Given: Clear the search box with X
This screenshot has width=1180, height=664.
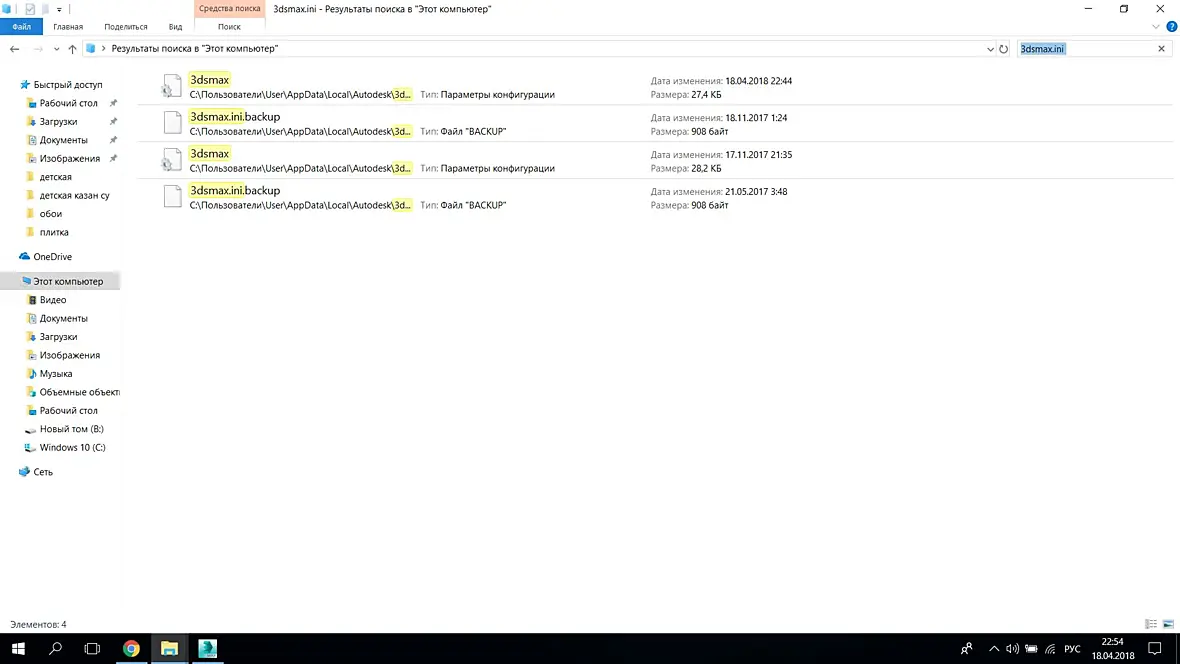Looking at the screenshot, I should (x=1161, y=49).
